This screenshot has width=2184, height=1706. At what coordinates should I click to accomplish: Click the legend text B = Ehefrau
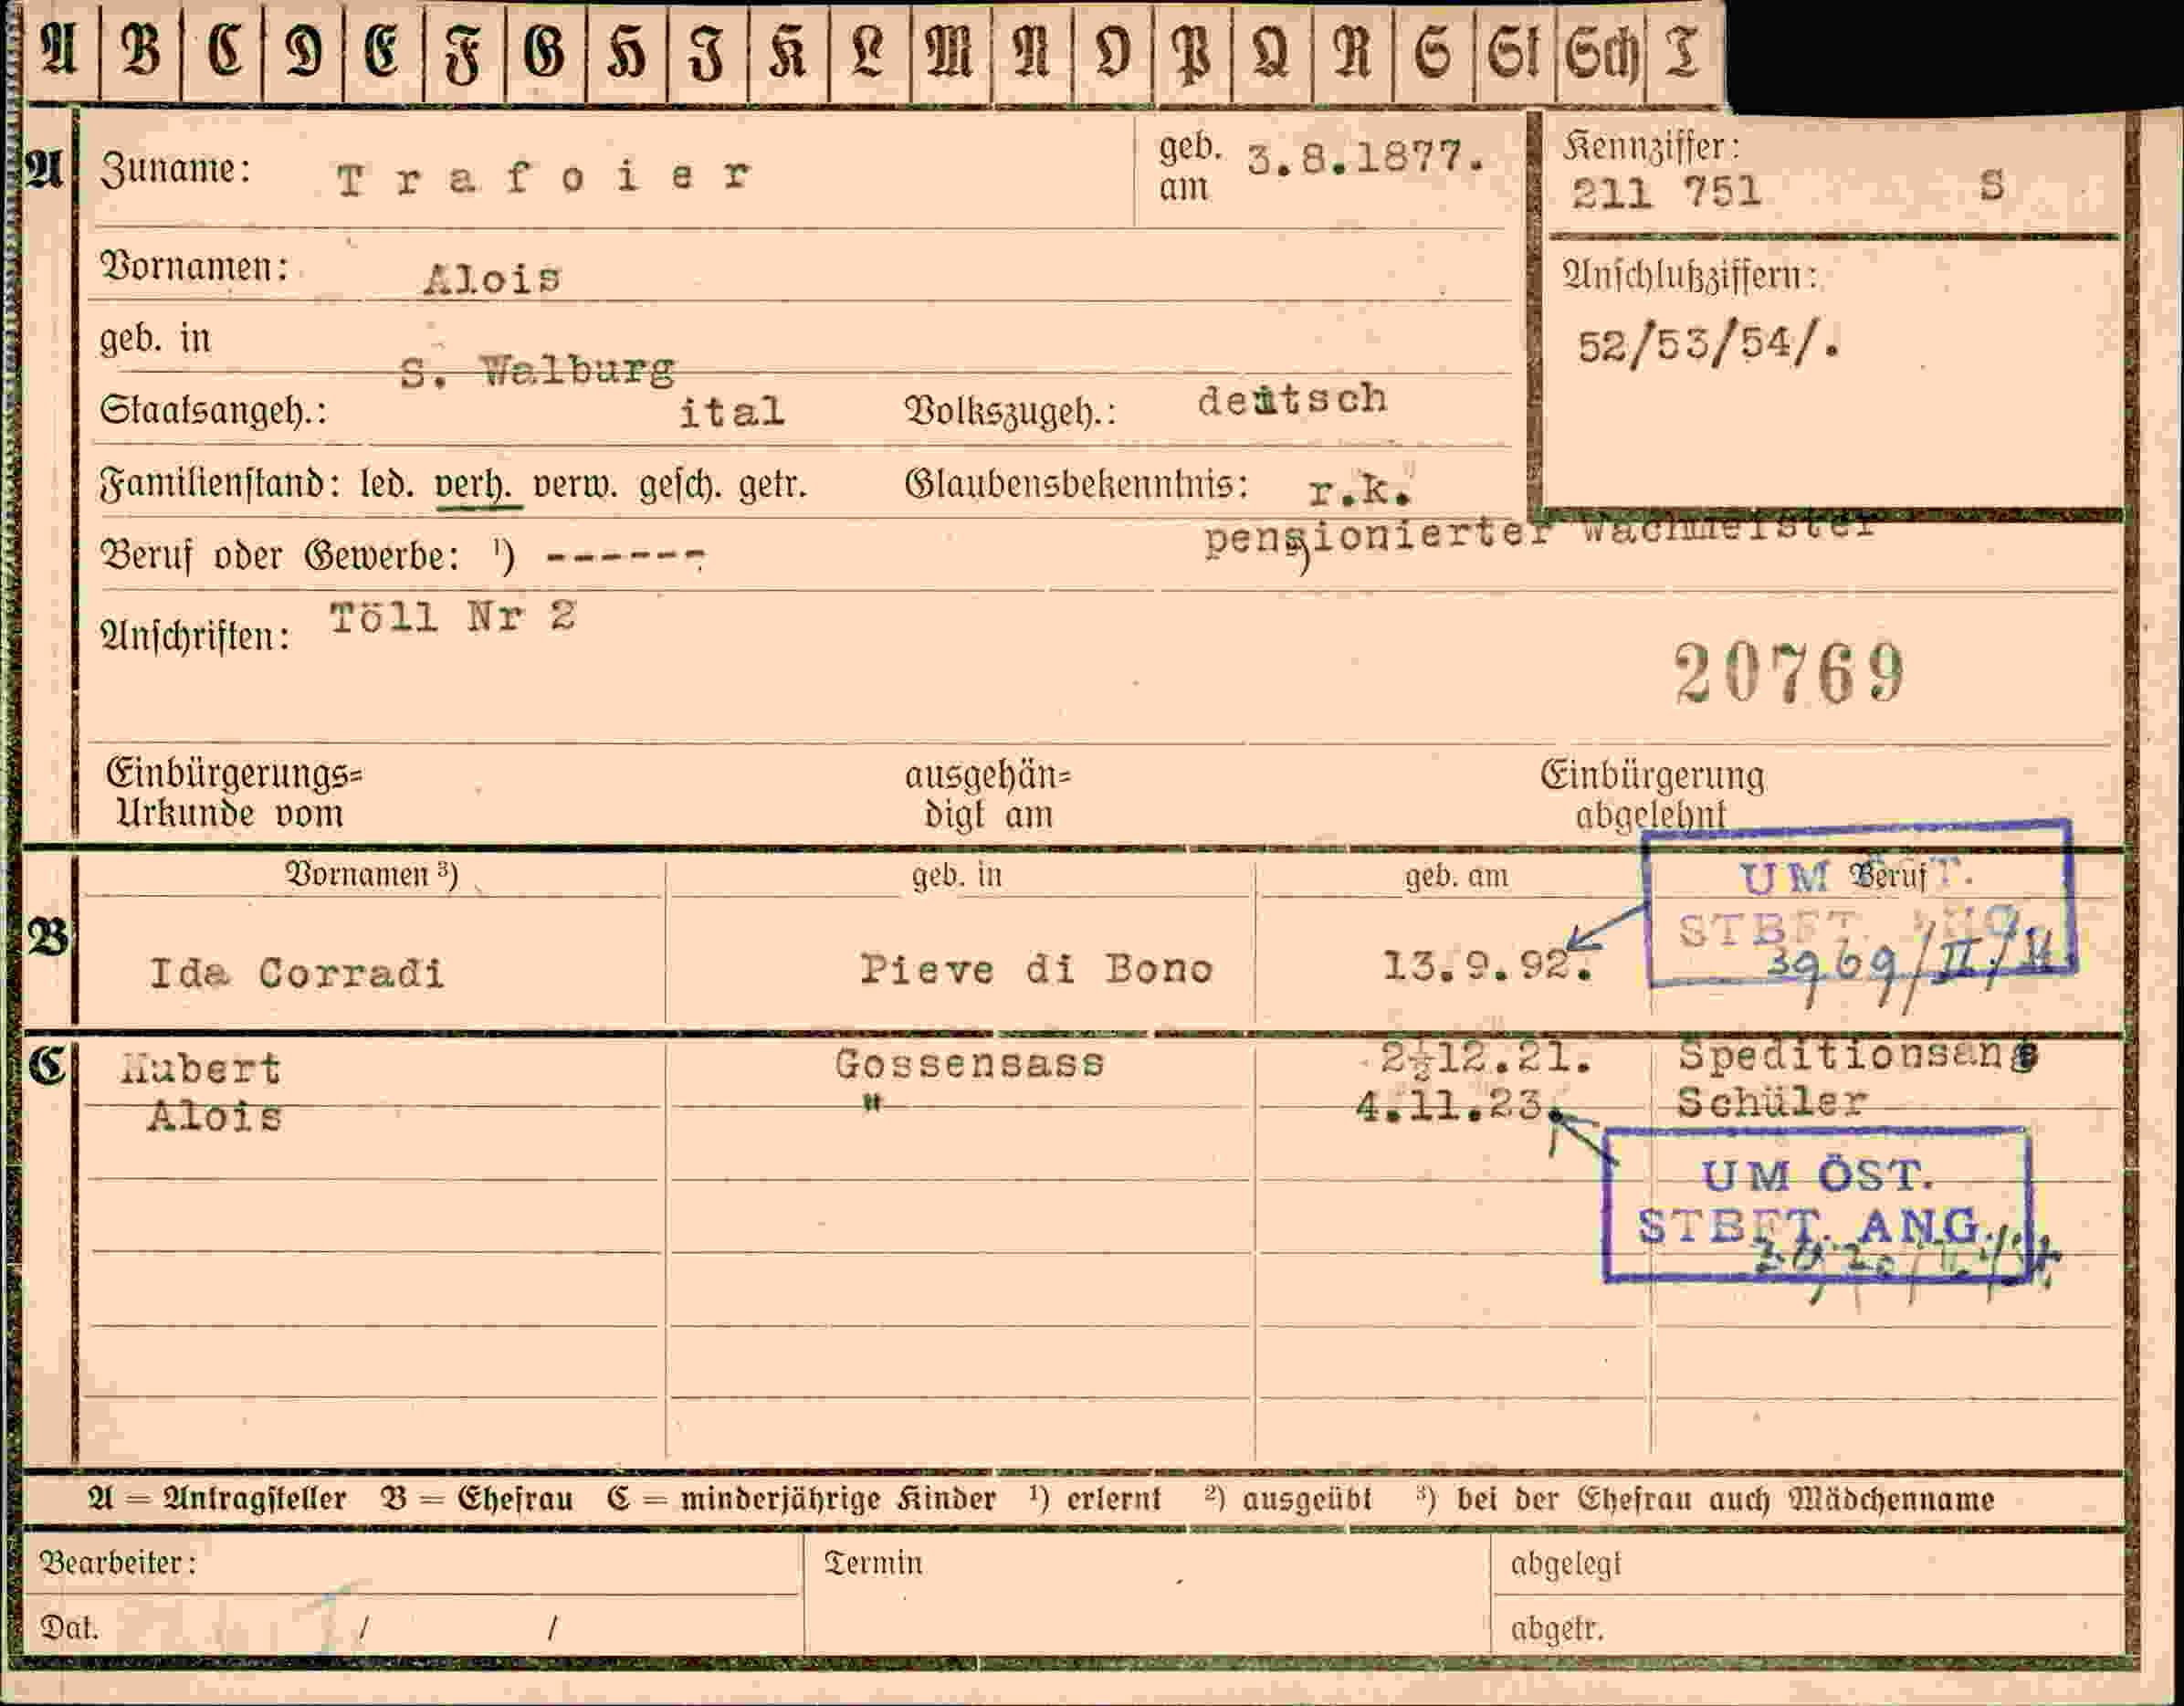click(x=476, y=1499)
